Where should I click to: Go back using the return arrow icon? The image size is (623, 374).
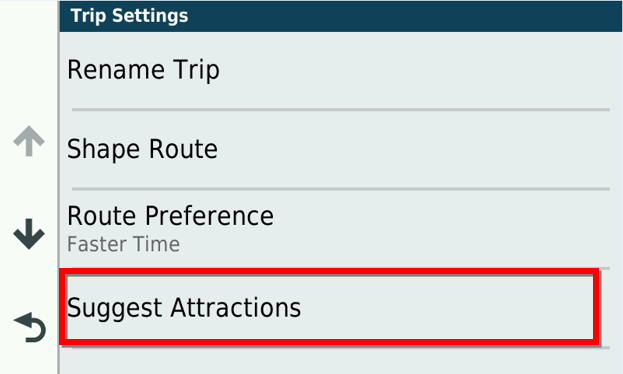pyautogui.click(x=30, y=327)
